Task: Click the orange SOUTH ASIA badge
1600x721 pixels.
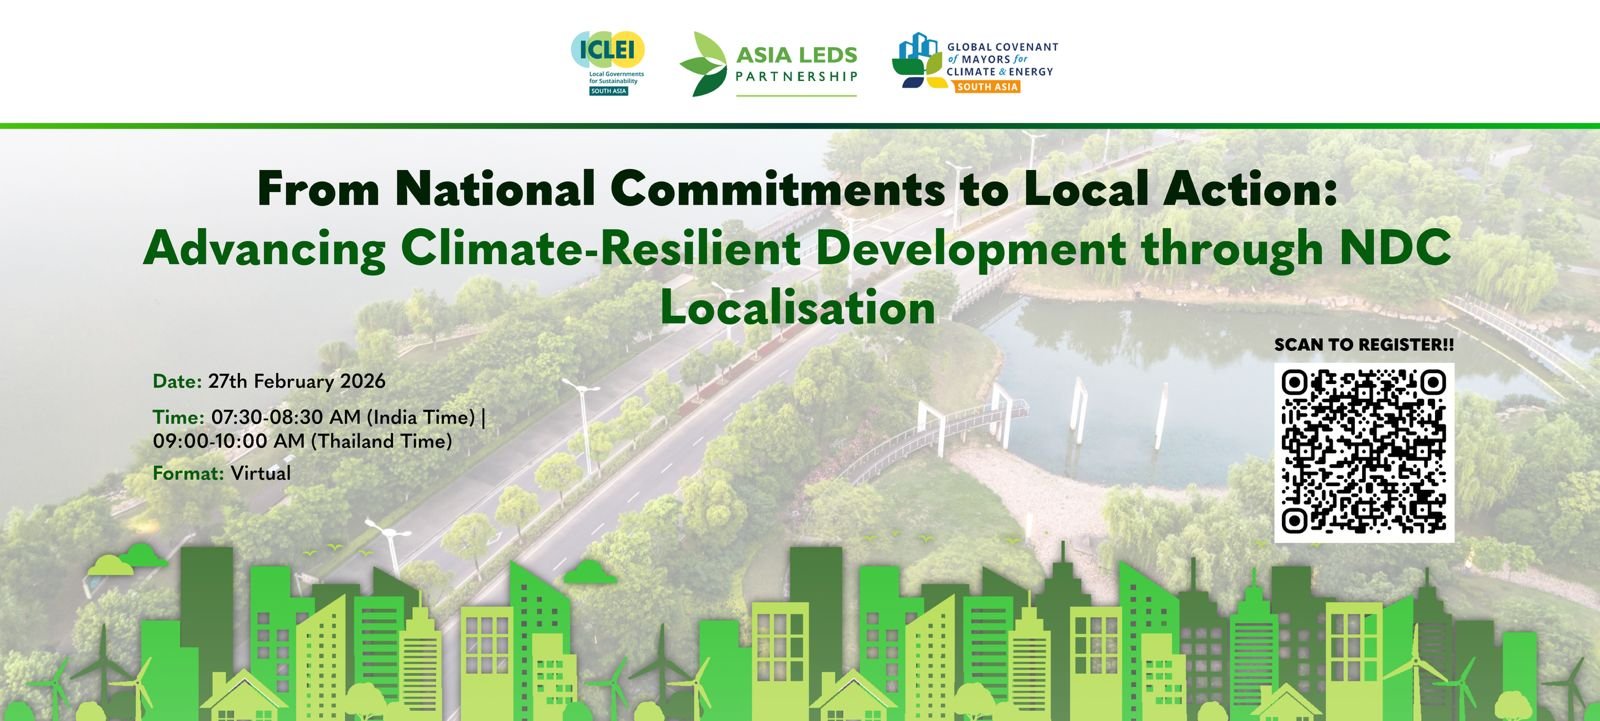Action: point(986,87)
